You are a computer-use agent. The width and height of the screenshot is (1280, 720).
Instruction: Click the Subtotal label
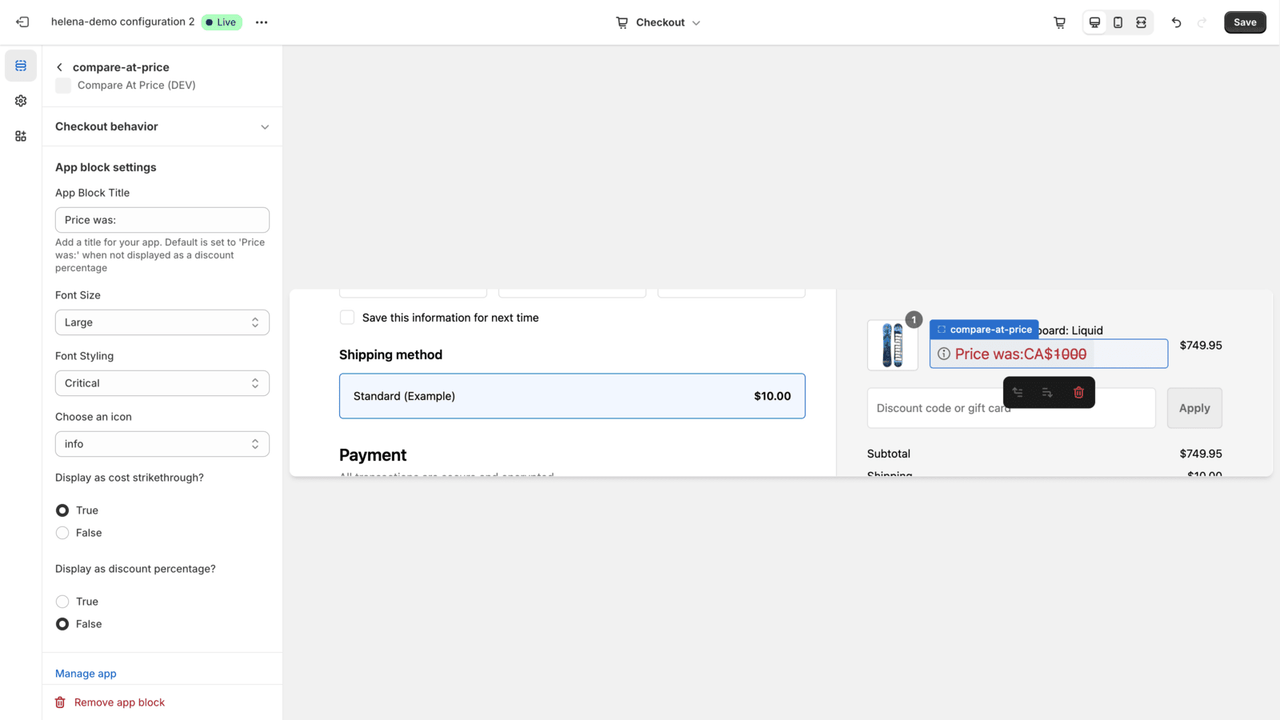pos(889,453)
